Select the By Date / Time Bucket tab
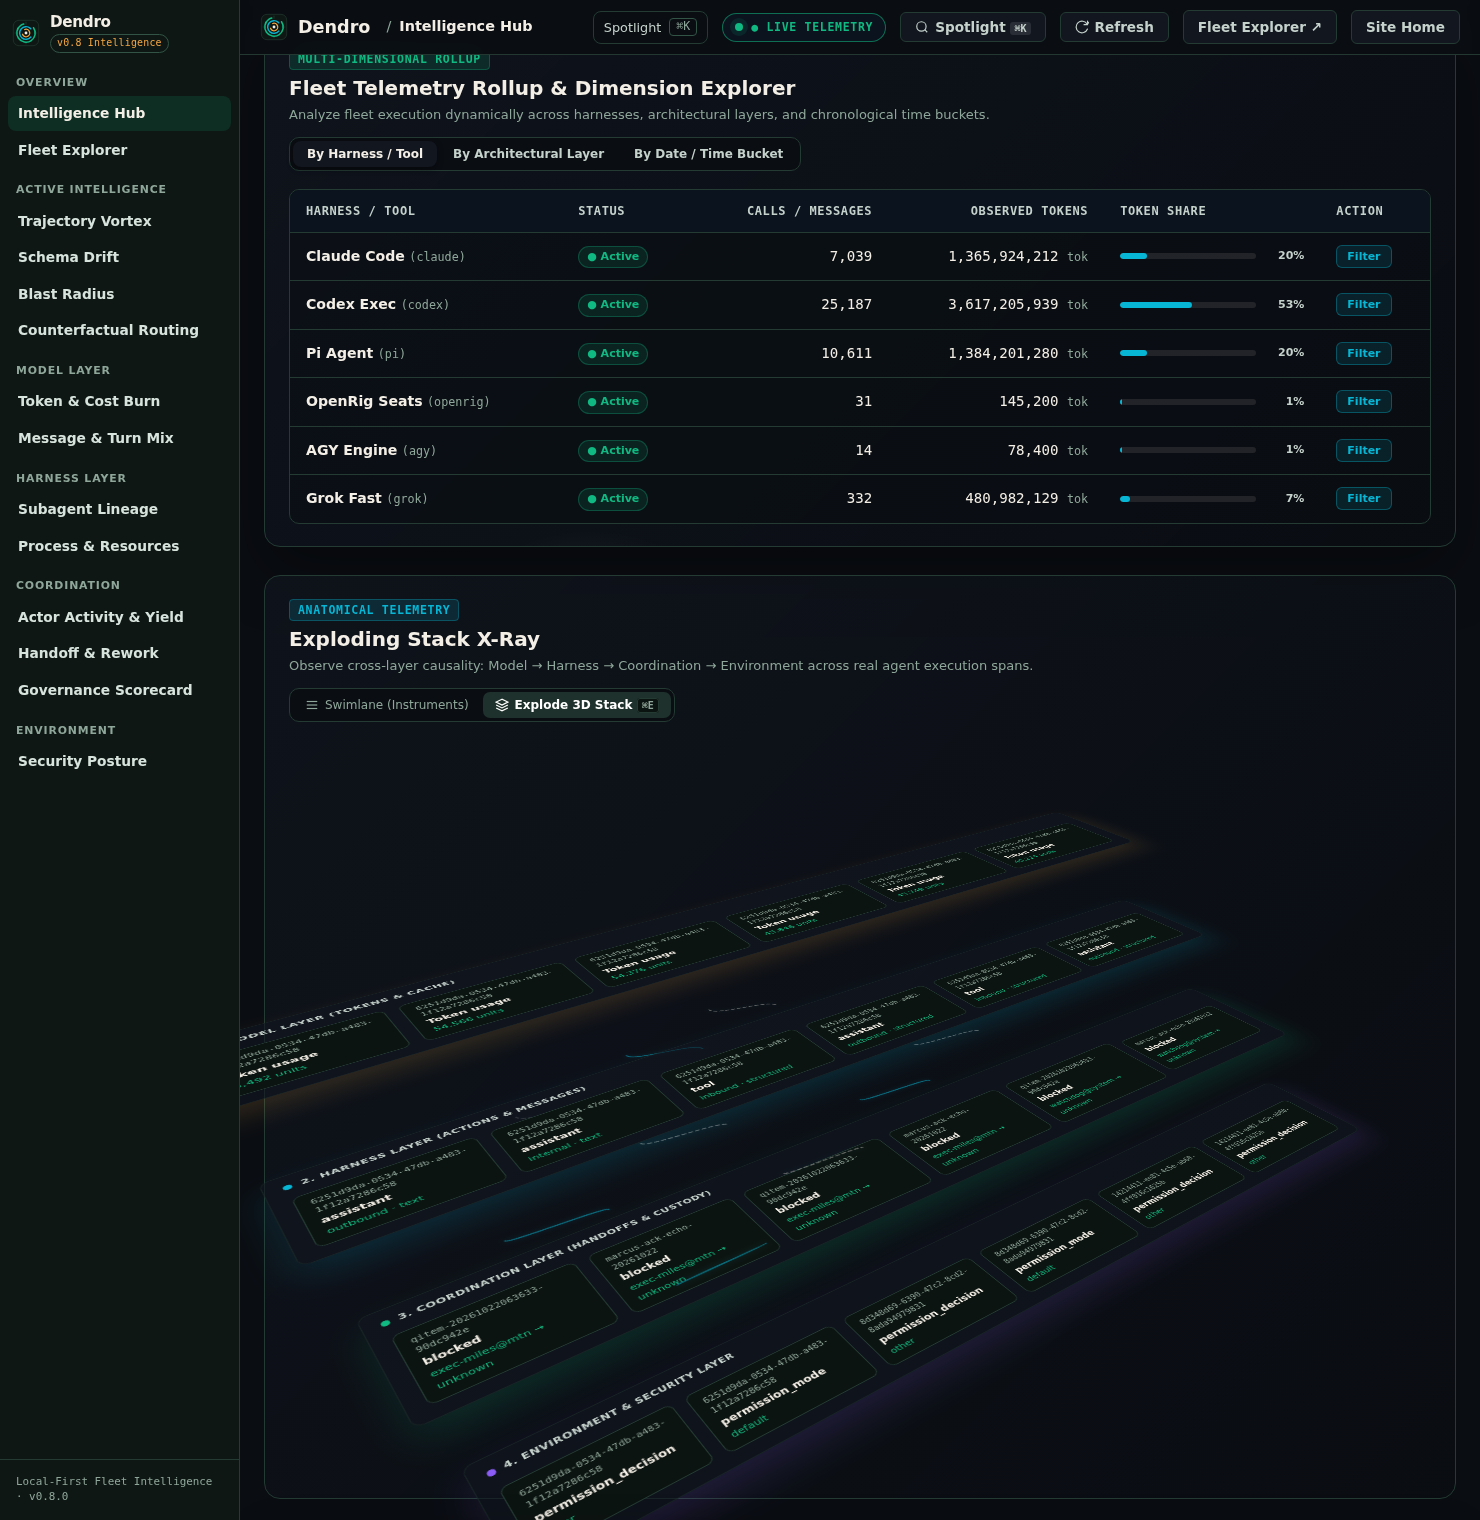Viewport: 1480px width, 1520px height. pos(708,154)
